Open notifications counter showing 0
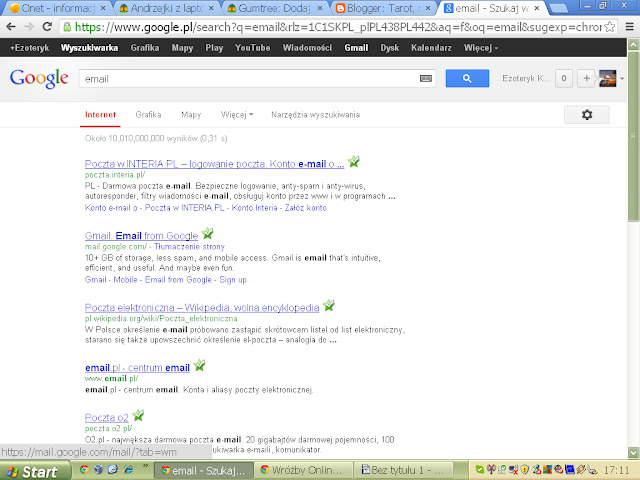This screenshot has width=640, height=480. (x=564, y=78)
